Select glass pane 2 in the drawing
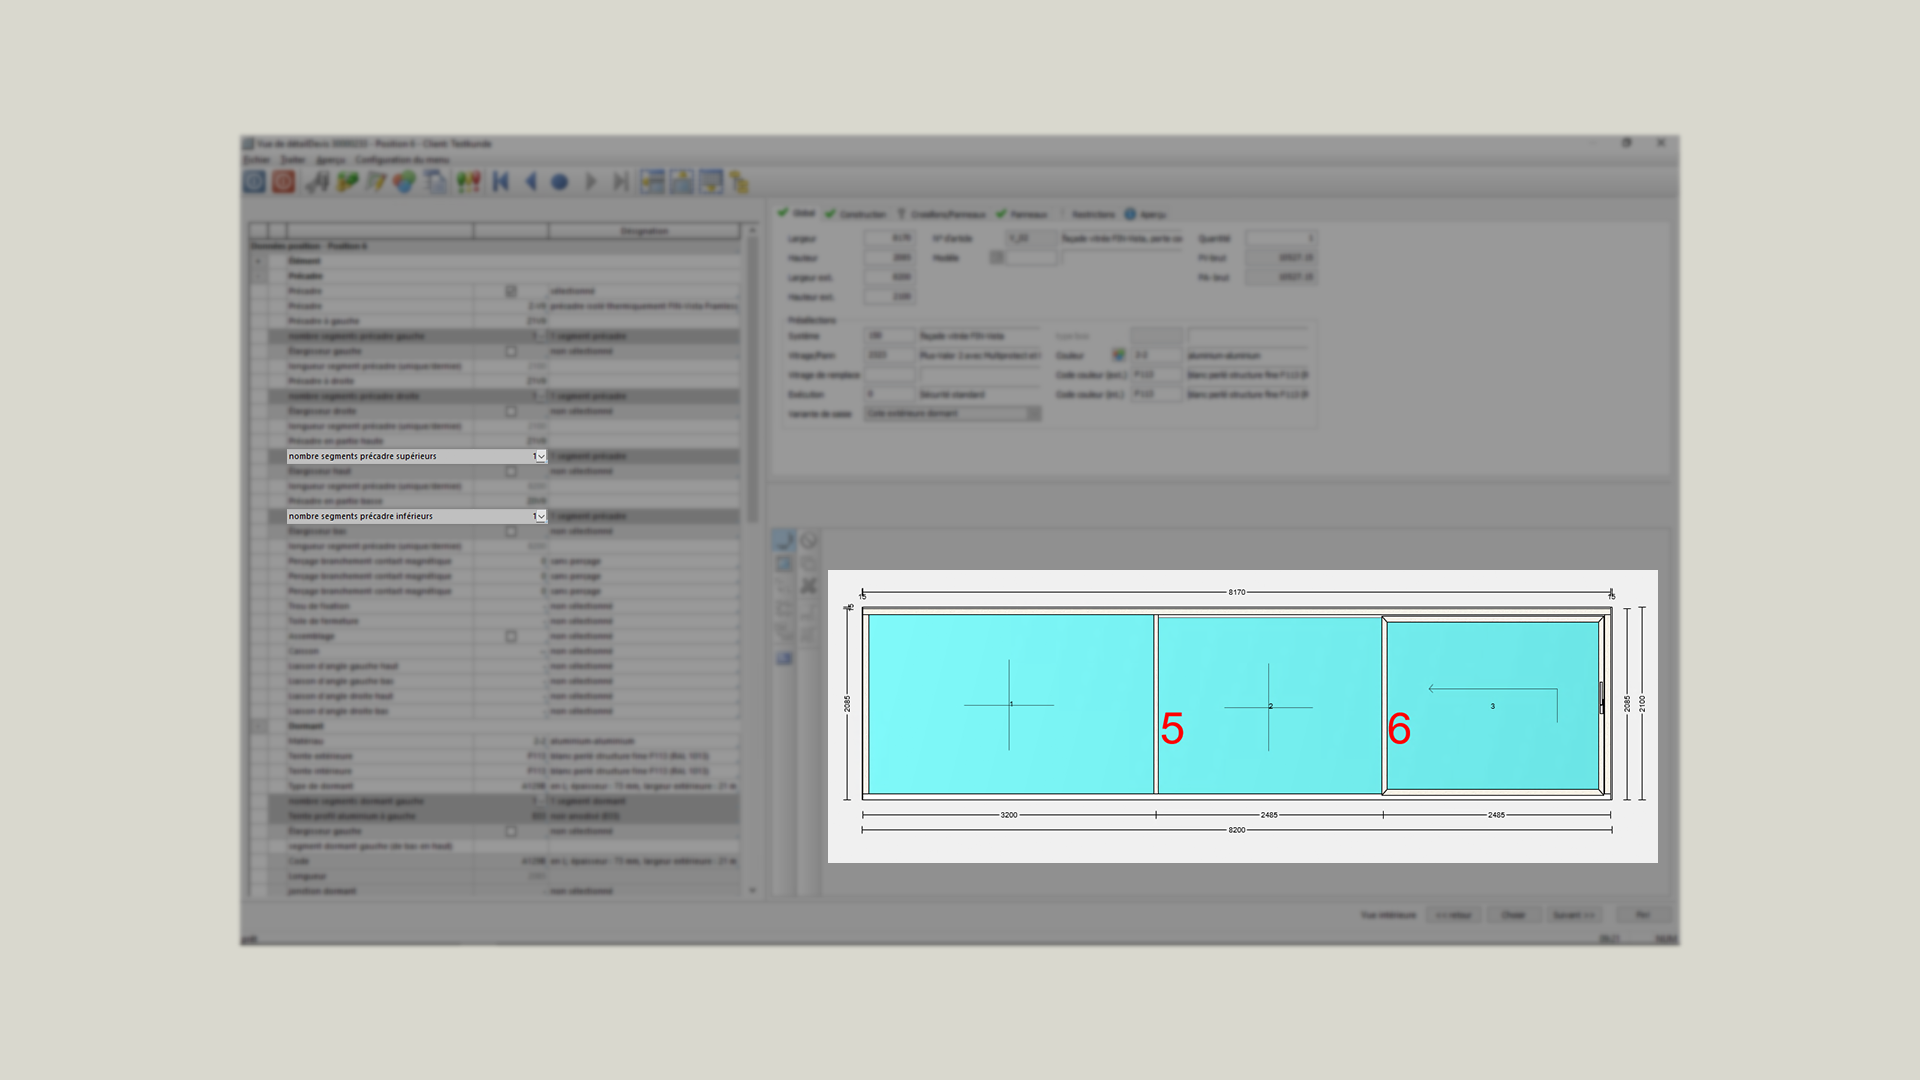 [x=1270, y=705]
